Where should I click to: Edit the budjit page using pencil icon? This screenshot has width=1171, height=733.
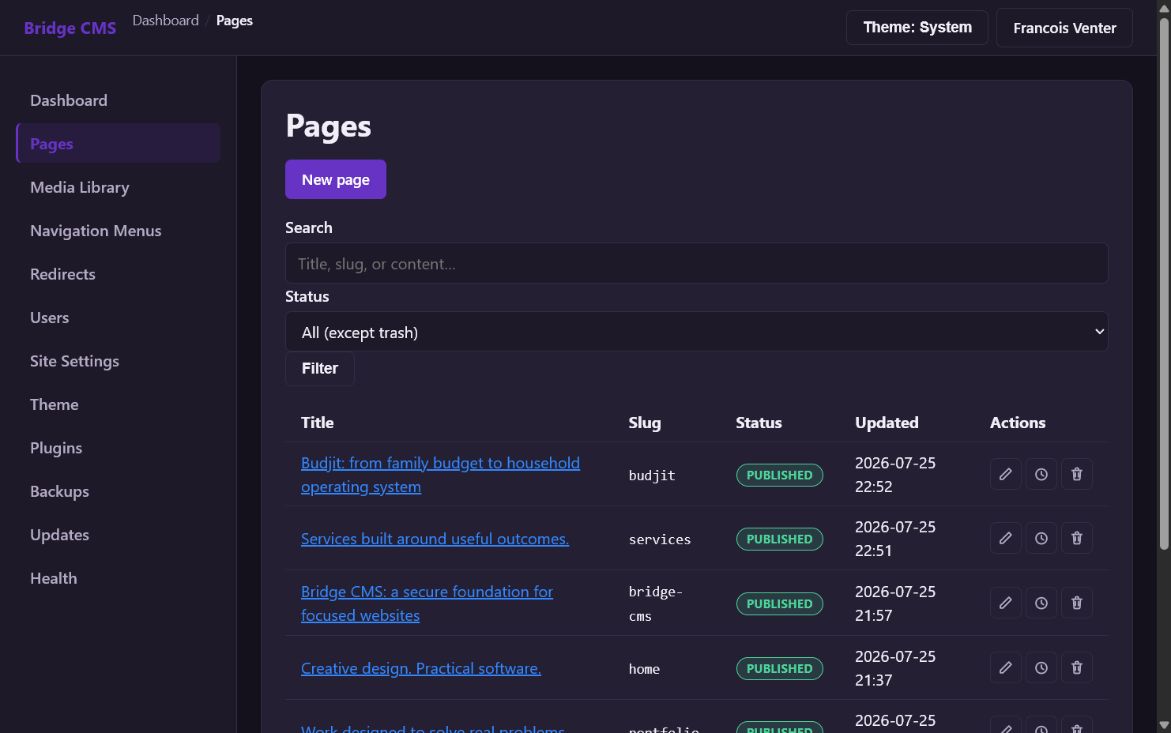coord(1005,474)
